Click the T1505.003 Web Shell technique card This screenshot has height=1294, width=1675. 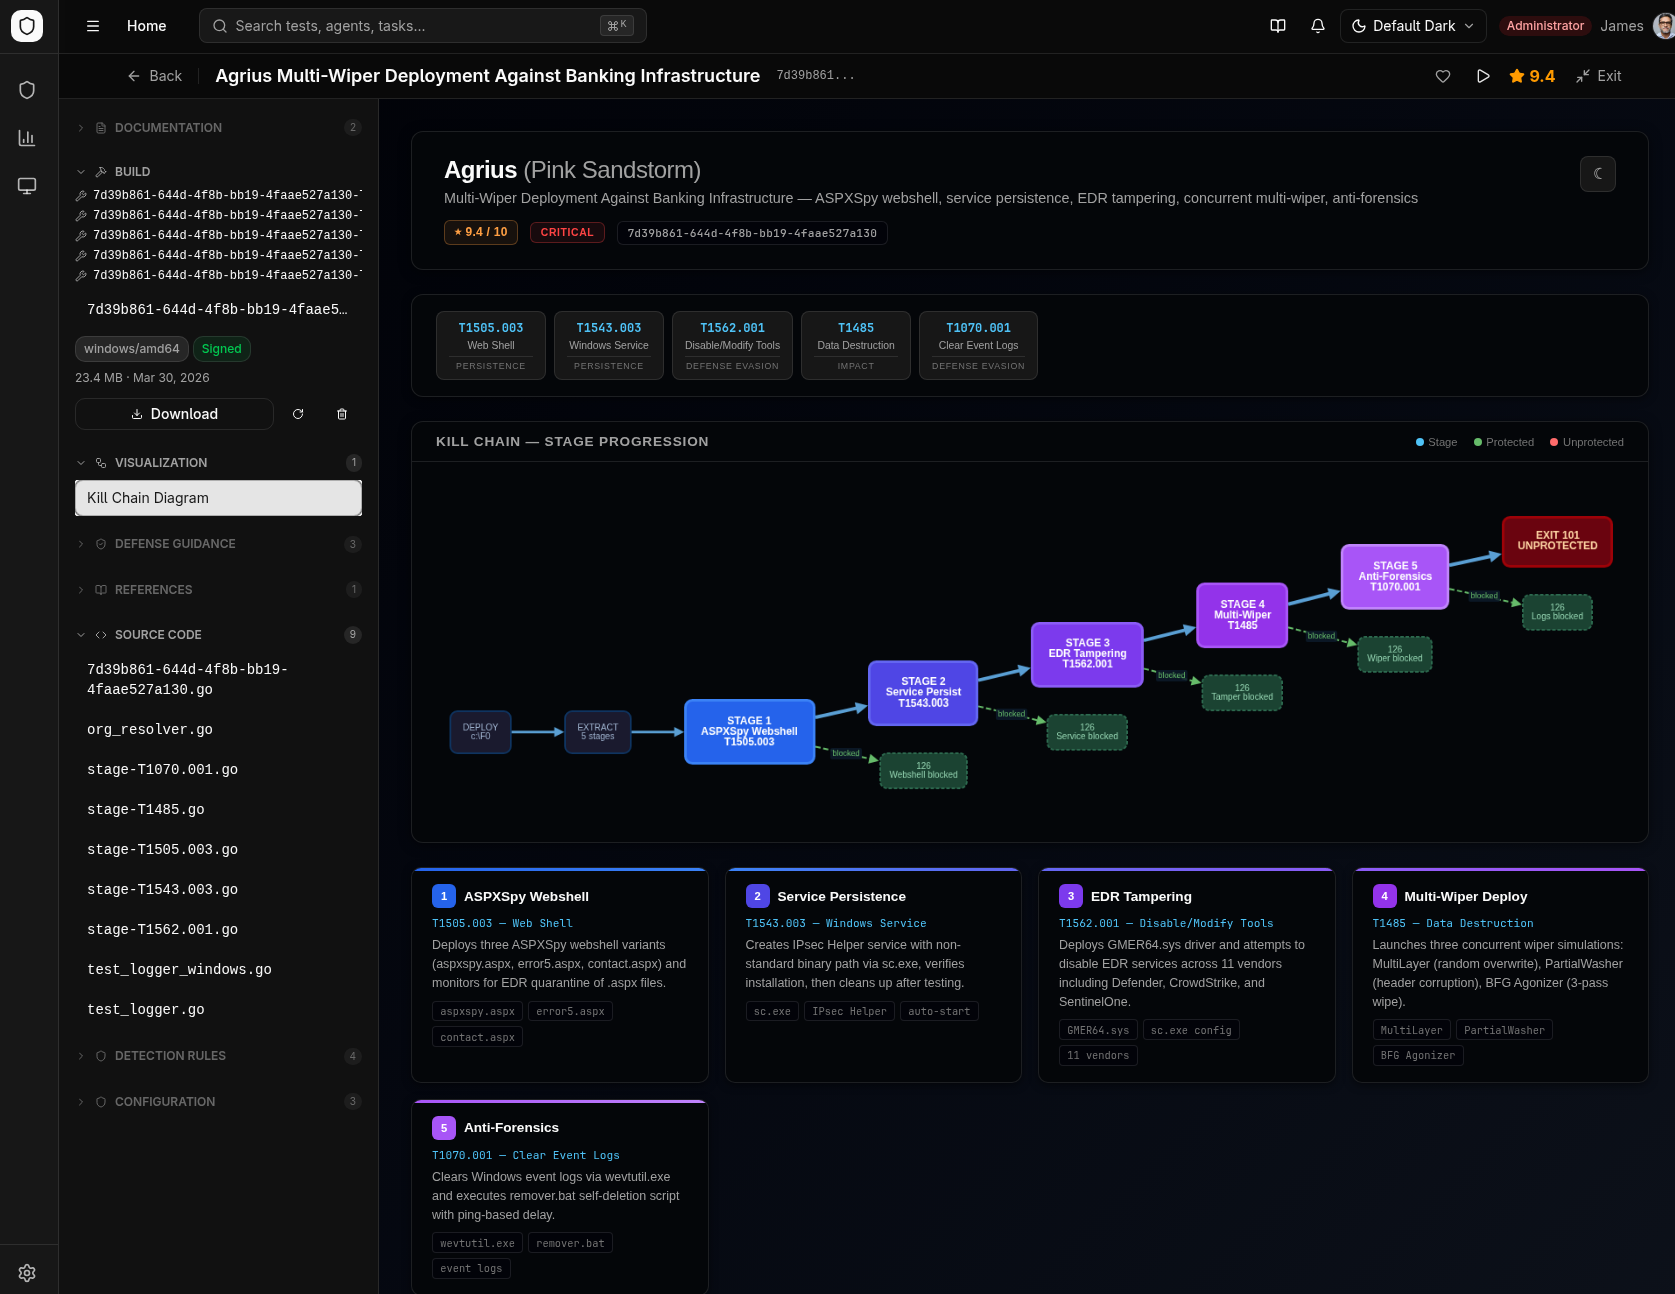[x=491, y=346]
